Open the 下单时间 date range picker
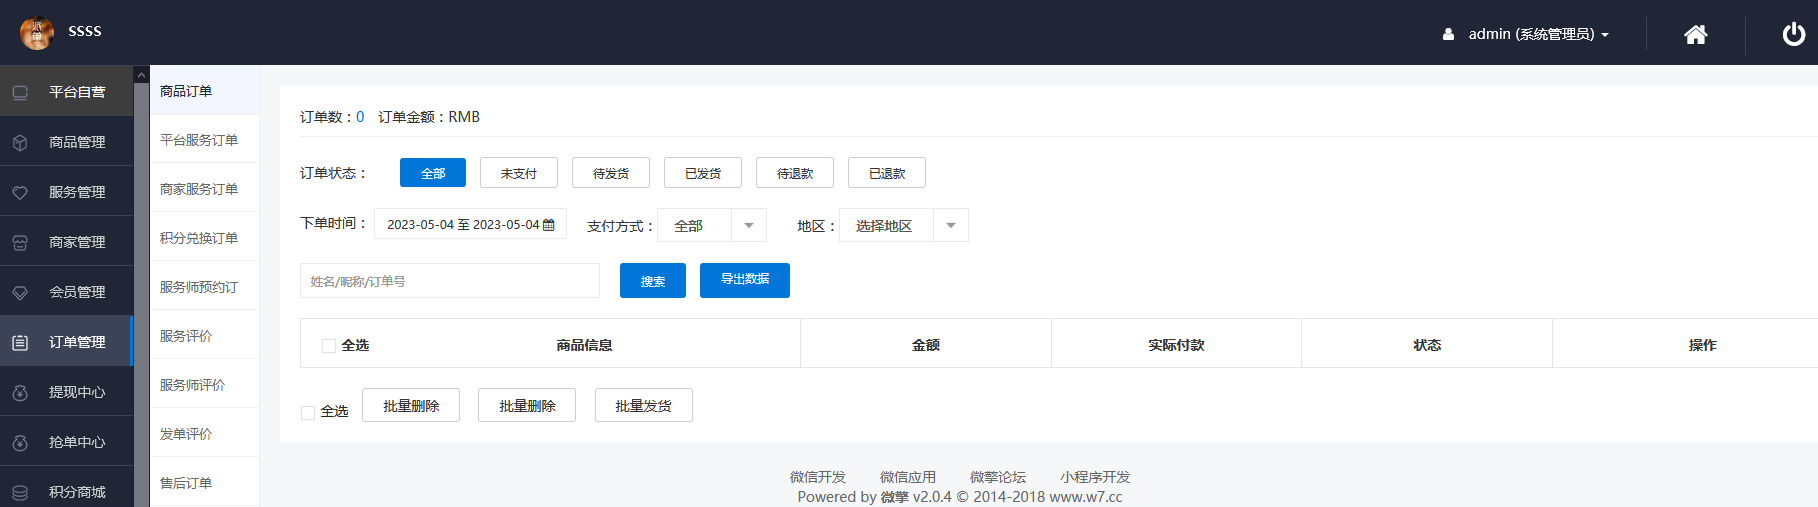 click(470, 224)
